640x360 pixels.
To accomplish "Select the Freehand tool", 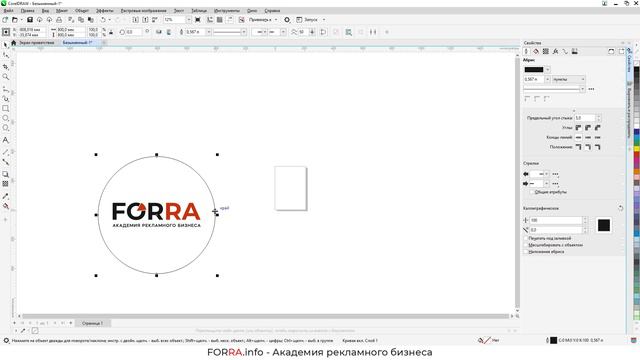I will (6, 89).
